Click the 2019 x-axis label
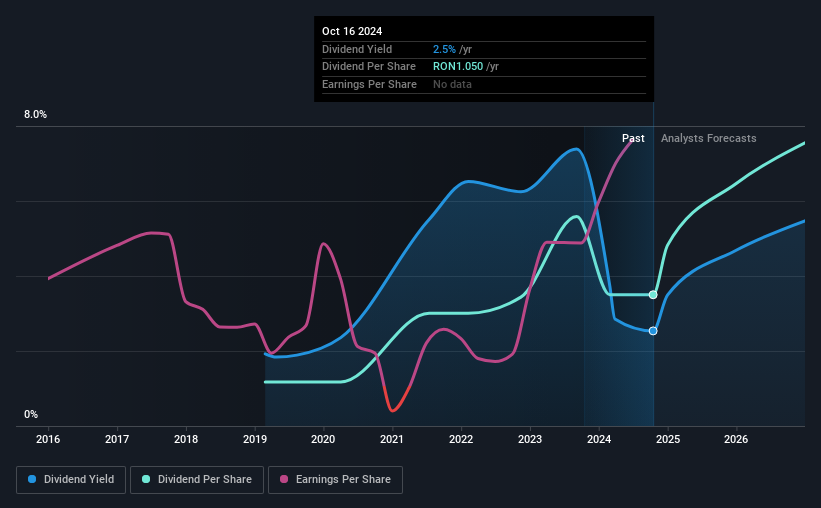Viewport: 821px width, 508px height. coord(255,439)
